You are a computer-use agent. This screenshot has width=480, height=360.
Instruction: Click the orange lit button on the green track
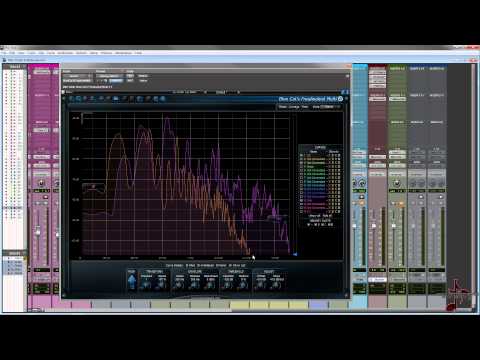click(x=401, y=203)
